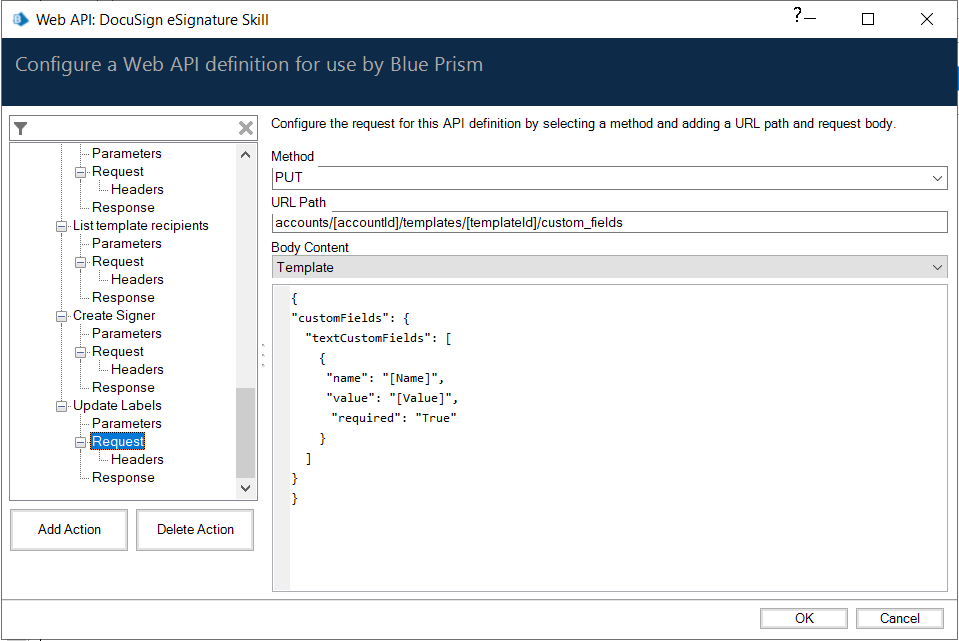Select Parameters under List template recipients
This screenshot has height=641, width=959.
126,244
